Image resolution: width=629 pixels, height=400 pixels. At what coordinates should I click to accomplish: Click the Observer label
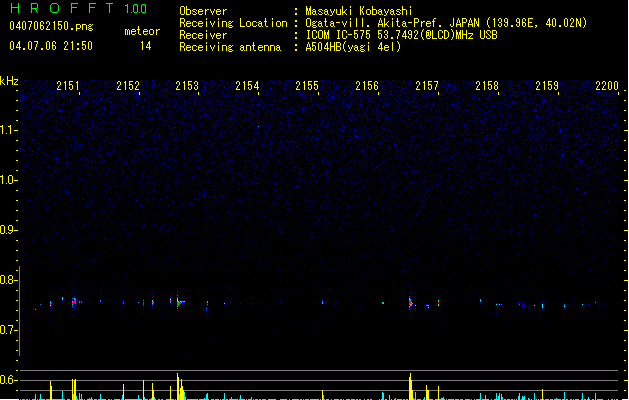pyautogui.click(x=203, y=11)
